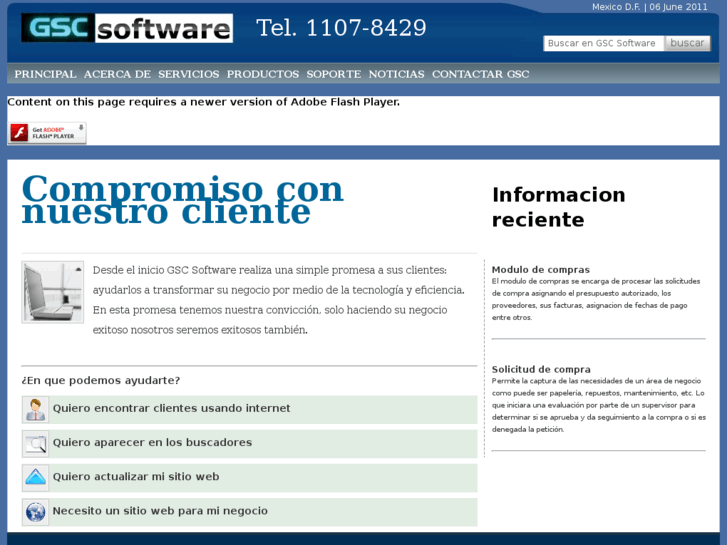The height and width of the screenshot is (545, 727).
Task: Click the buscar search button
Action: coord(687,43)
